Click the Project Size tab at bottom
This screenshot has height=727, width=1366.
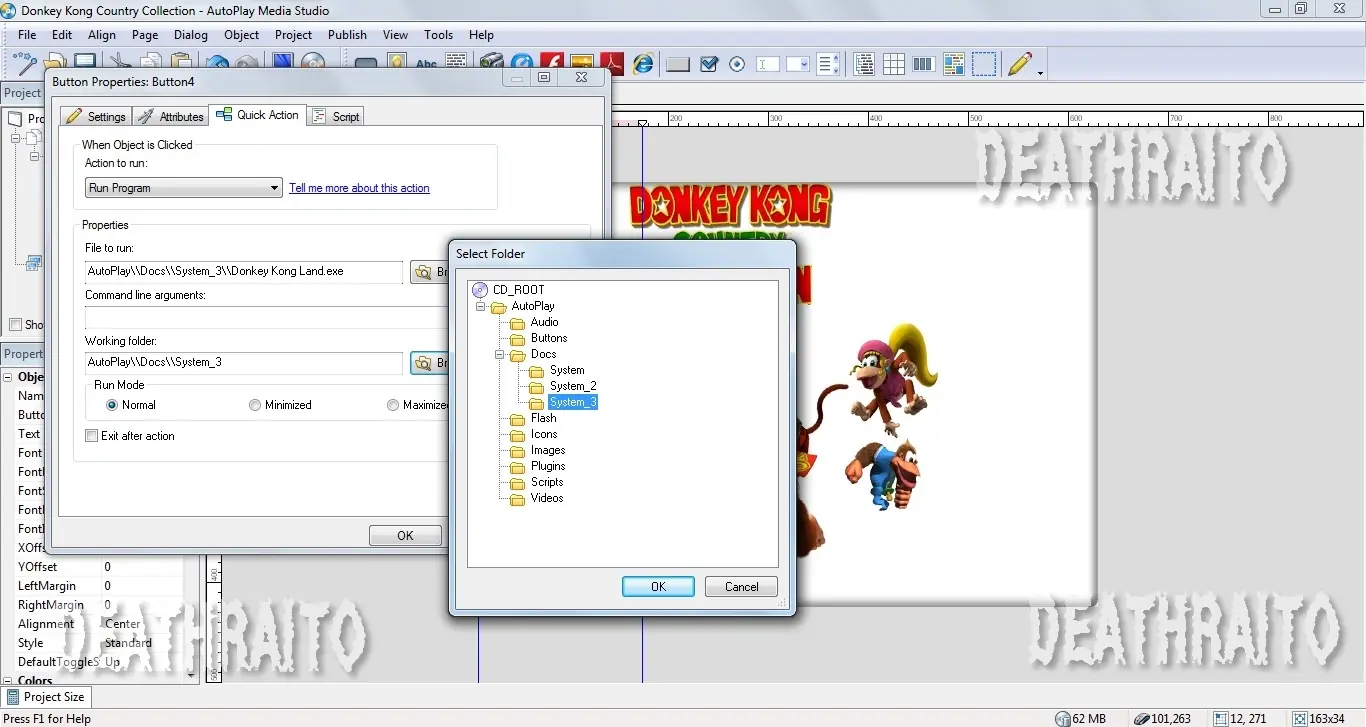[46, 697]
